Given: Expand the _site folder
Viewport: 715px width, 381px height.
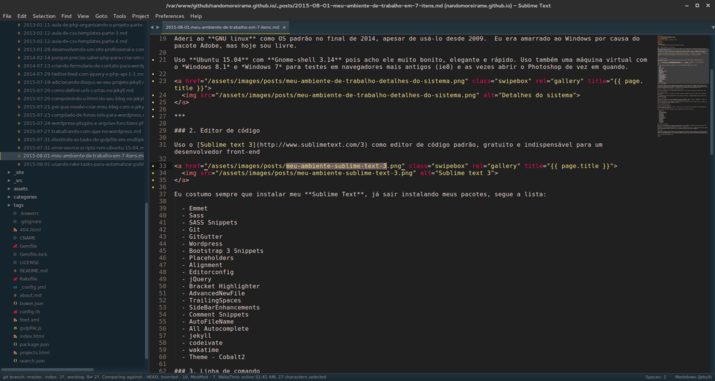Looking at the screenshot, I should coord(9,172).
